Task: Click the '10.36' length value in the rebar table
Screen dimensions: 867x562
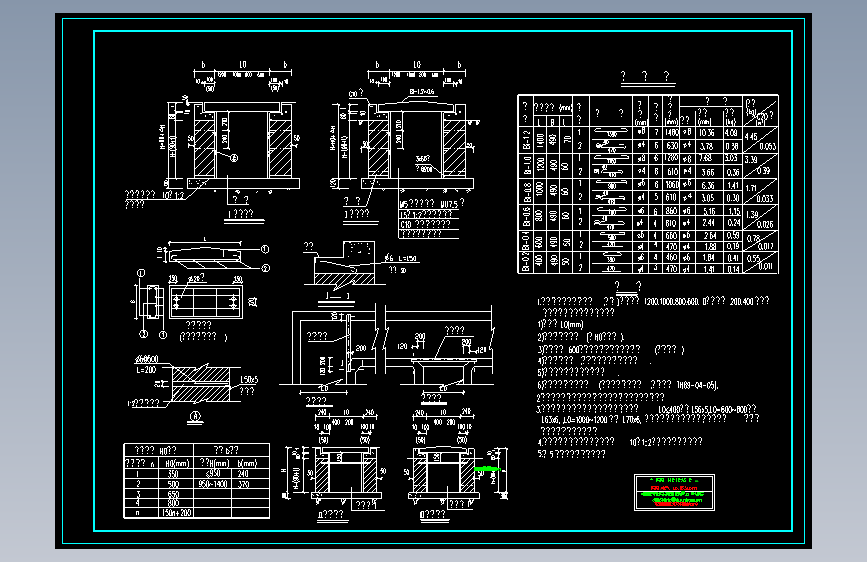Action: coord(707,133)
